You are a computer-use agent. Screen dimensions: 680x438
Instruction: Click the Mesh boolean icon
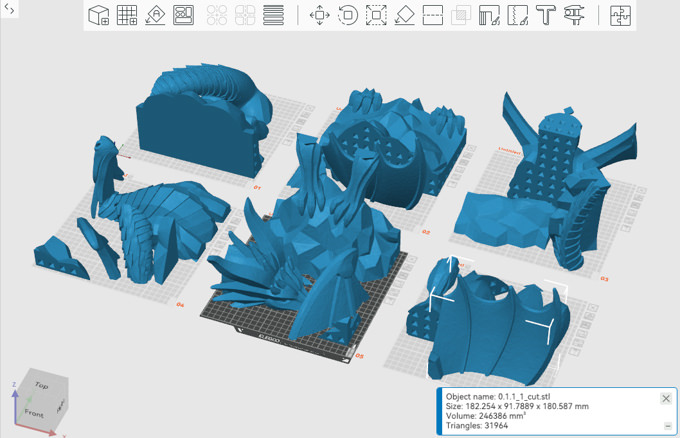pos(461,15)
